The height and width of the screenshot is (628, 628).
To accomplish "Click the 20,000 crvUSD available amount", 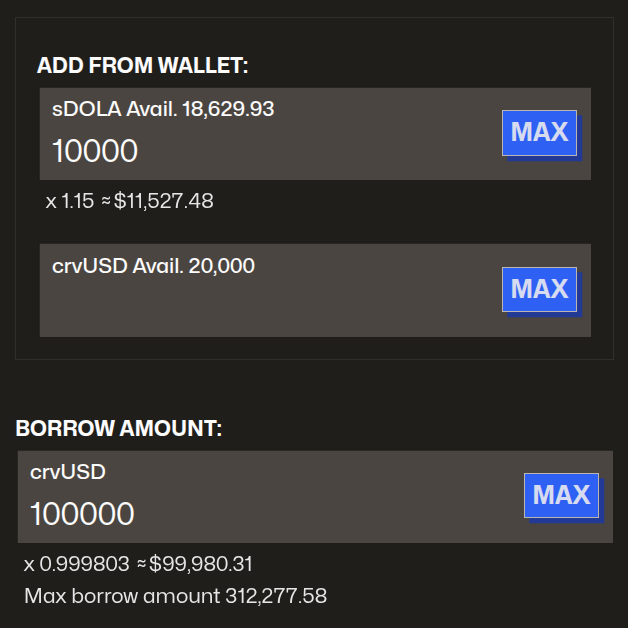I will pyautogui.click(x=228, y=266).
